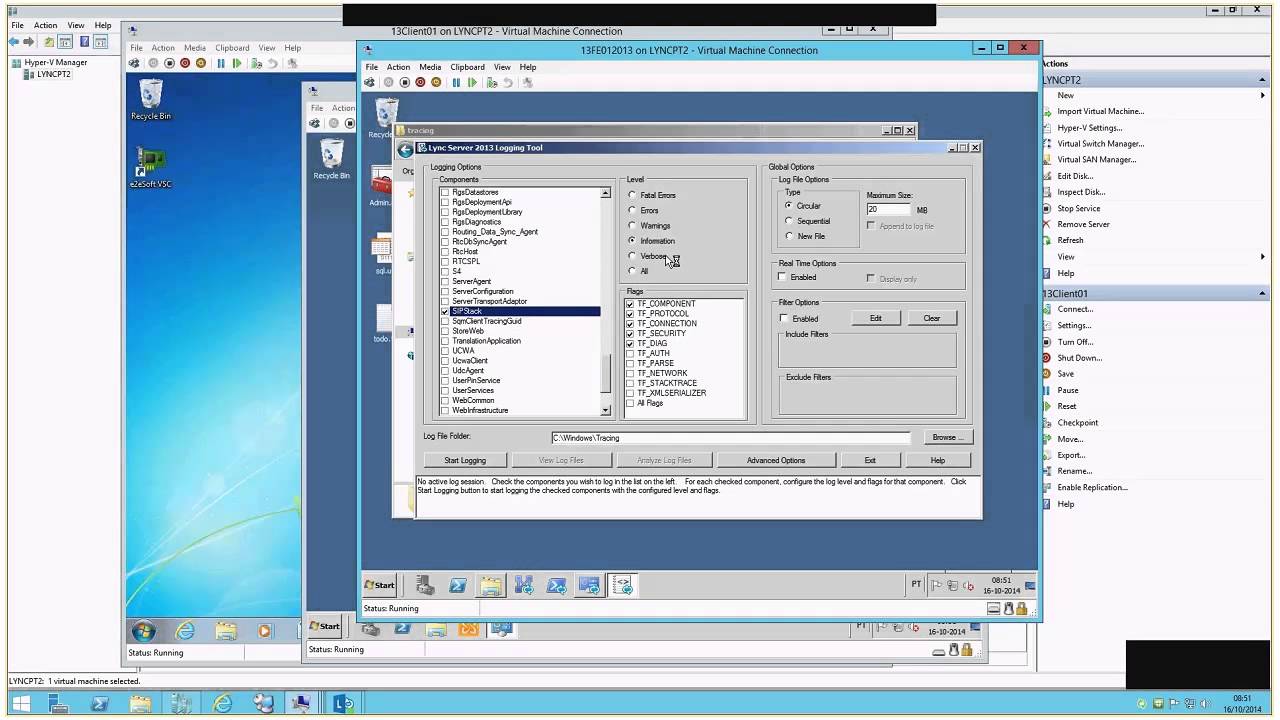The width and height of the screenshot is (1280, 720).
Task: Open Media menu in 13FE012013 window
Action: coord(430,67)
